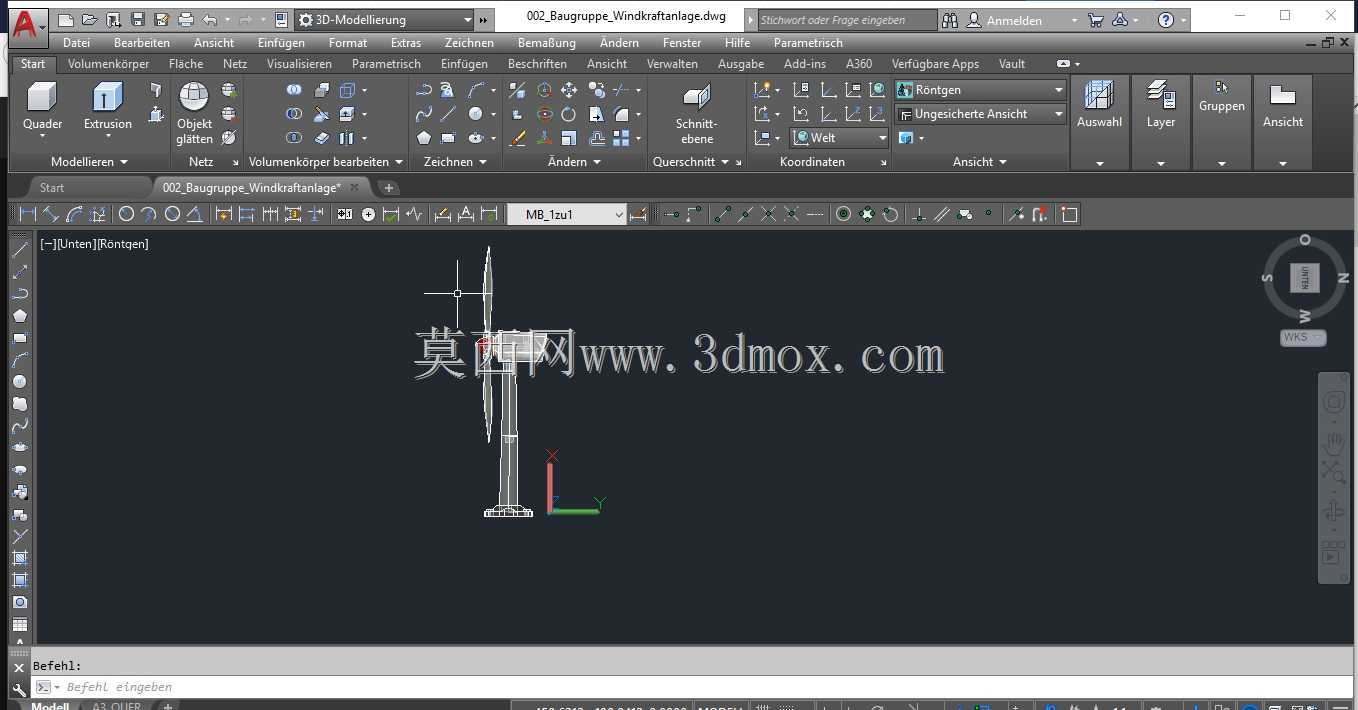Viewport: 1358px width, 710px height.
Task: Close the Windkraftanlage drawing tab
Action: tap(355, 187)
